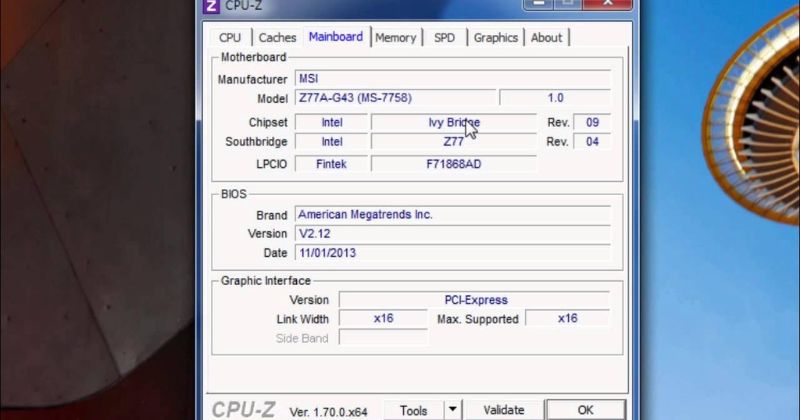Close the CPU-Z window
Image resolution: width=800 pixels, height=420 pixels.
[608, 5]
